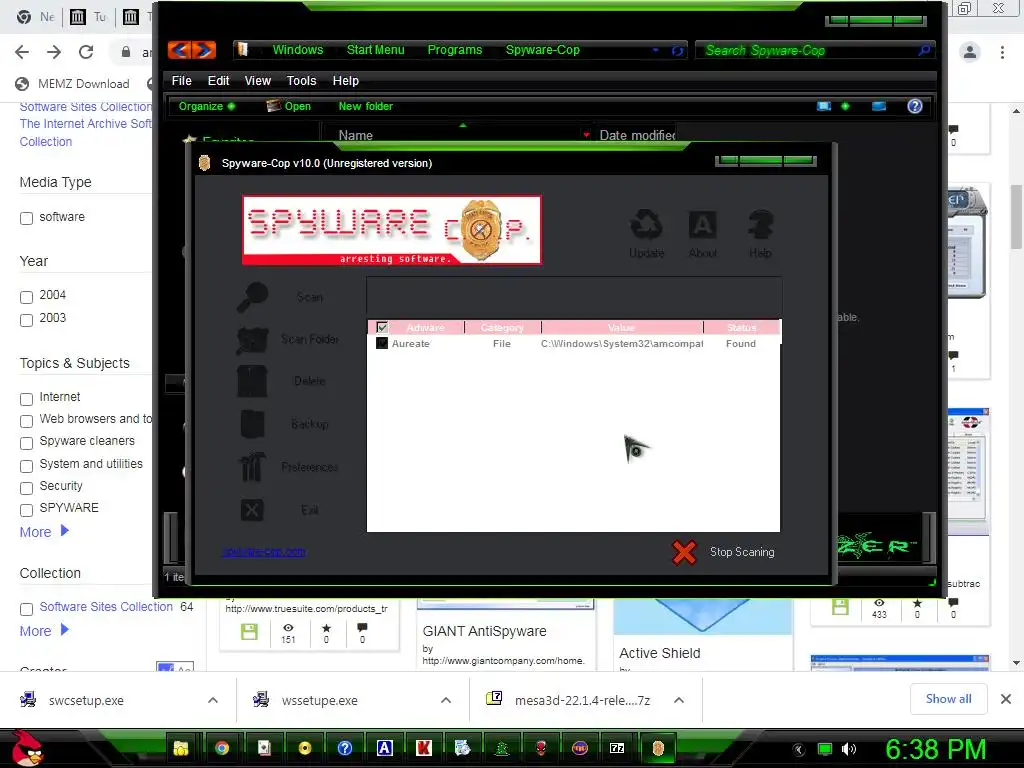Click the 7z icon on the taskbar
1024x768 pixels.
(617, 748)
